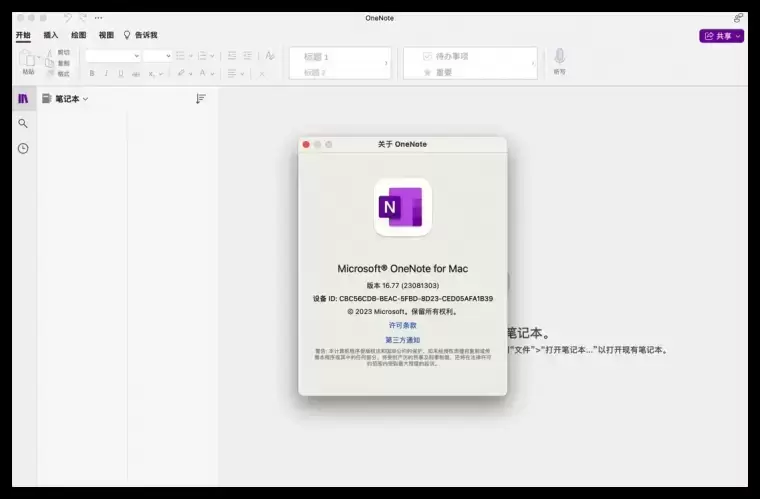Select the text highlighter pen icon
The width and height of the screenshot is (760, 499).
tap(180, 73)
